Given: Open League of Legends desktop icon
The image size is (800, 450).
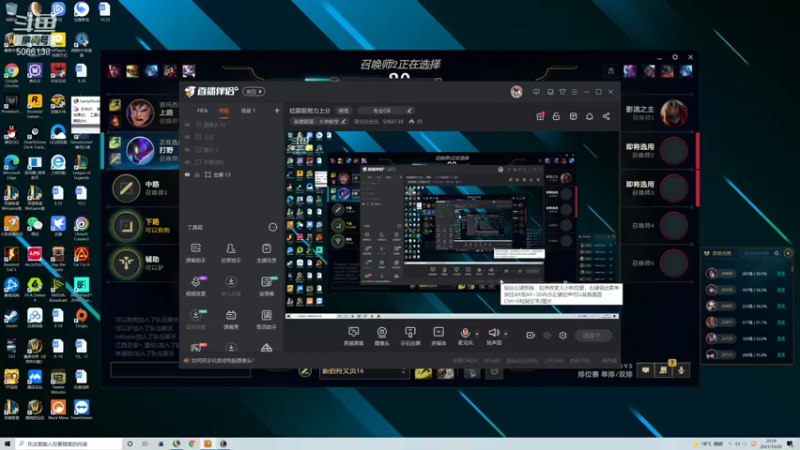Looking at the screenshot, I should pos(81,166).
